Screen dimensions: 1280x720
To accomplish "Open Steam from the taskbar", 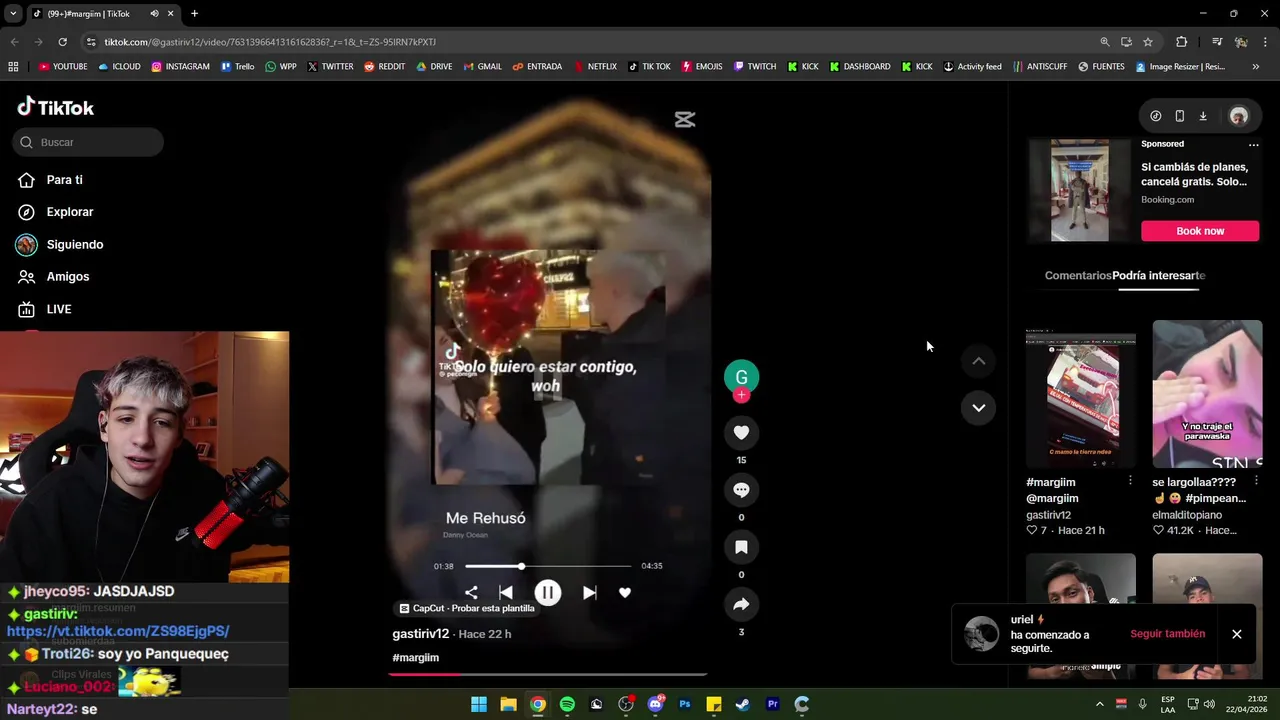I will (743, 704).
